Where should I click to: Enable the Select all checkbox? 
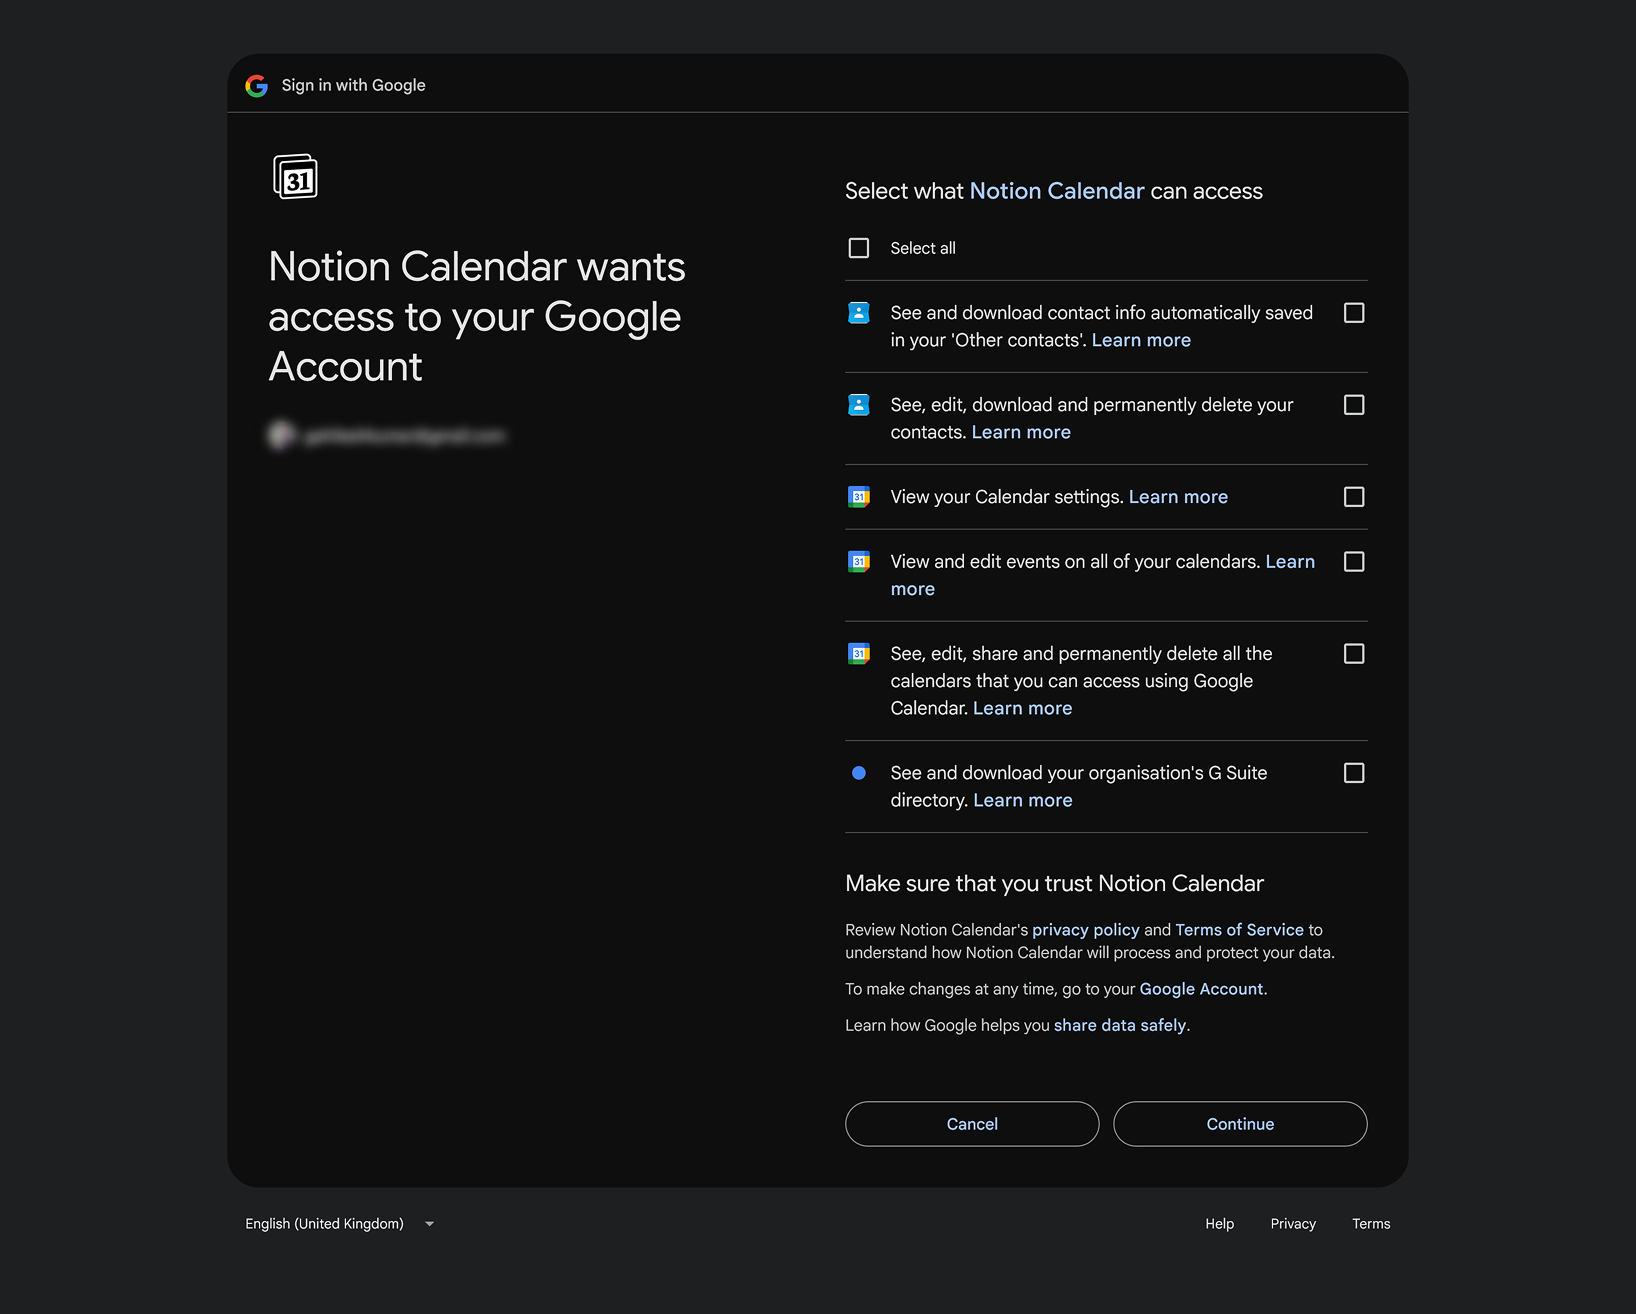(858, 247)
